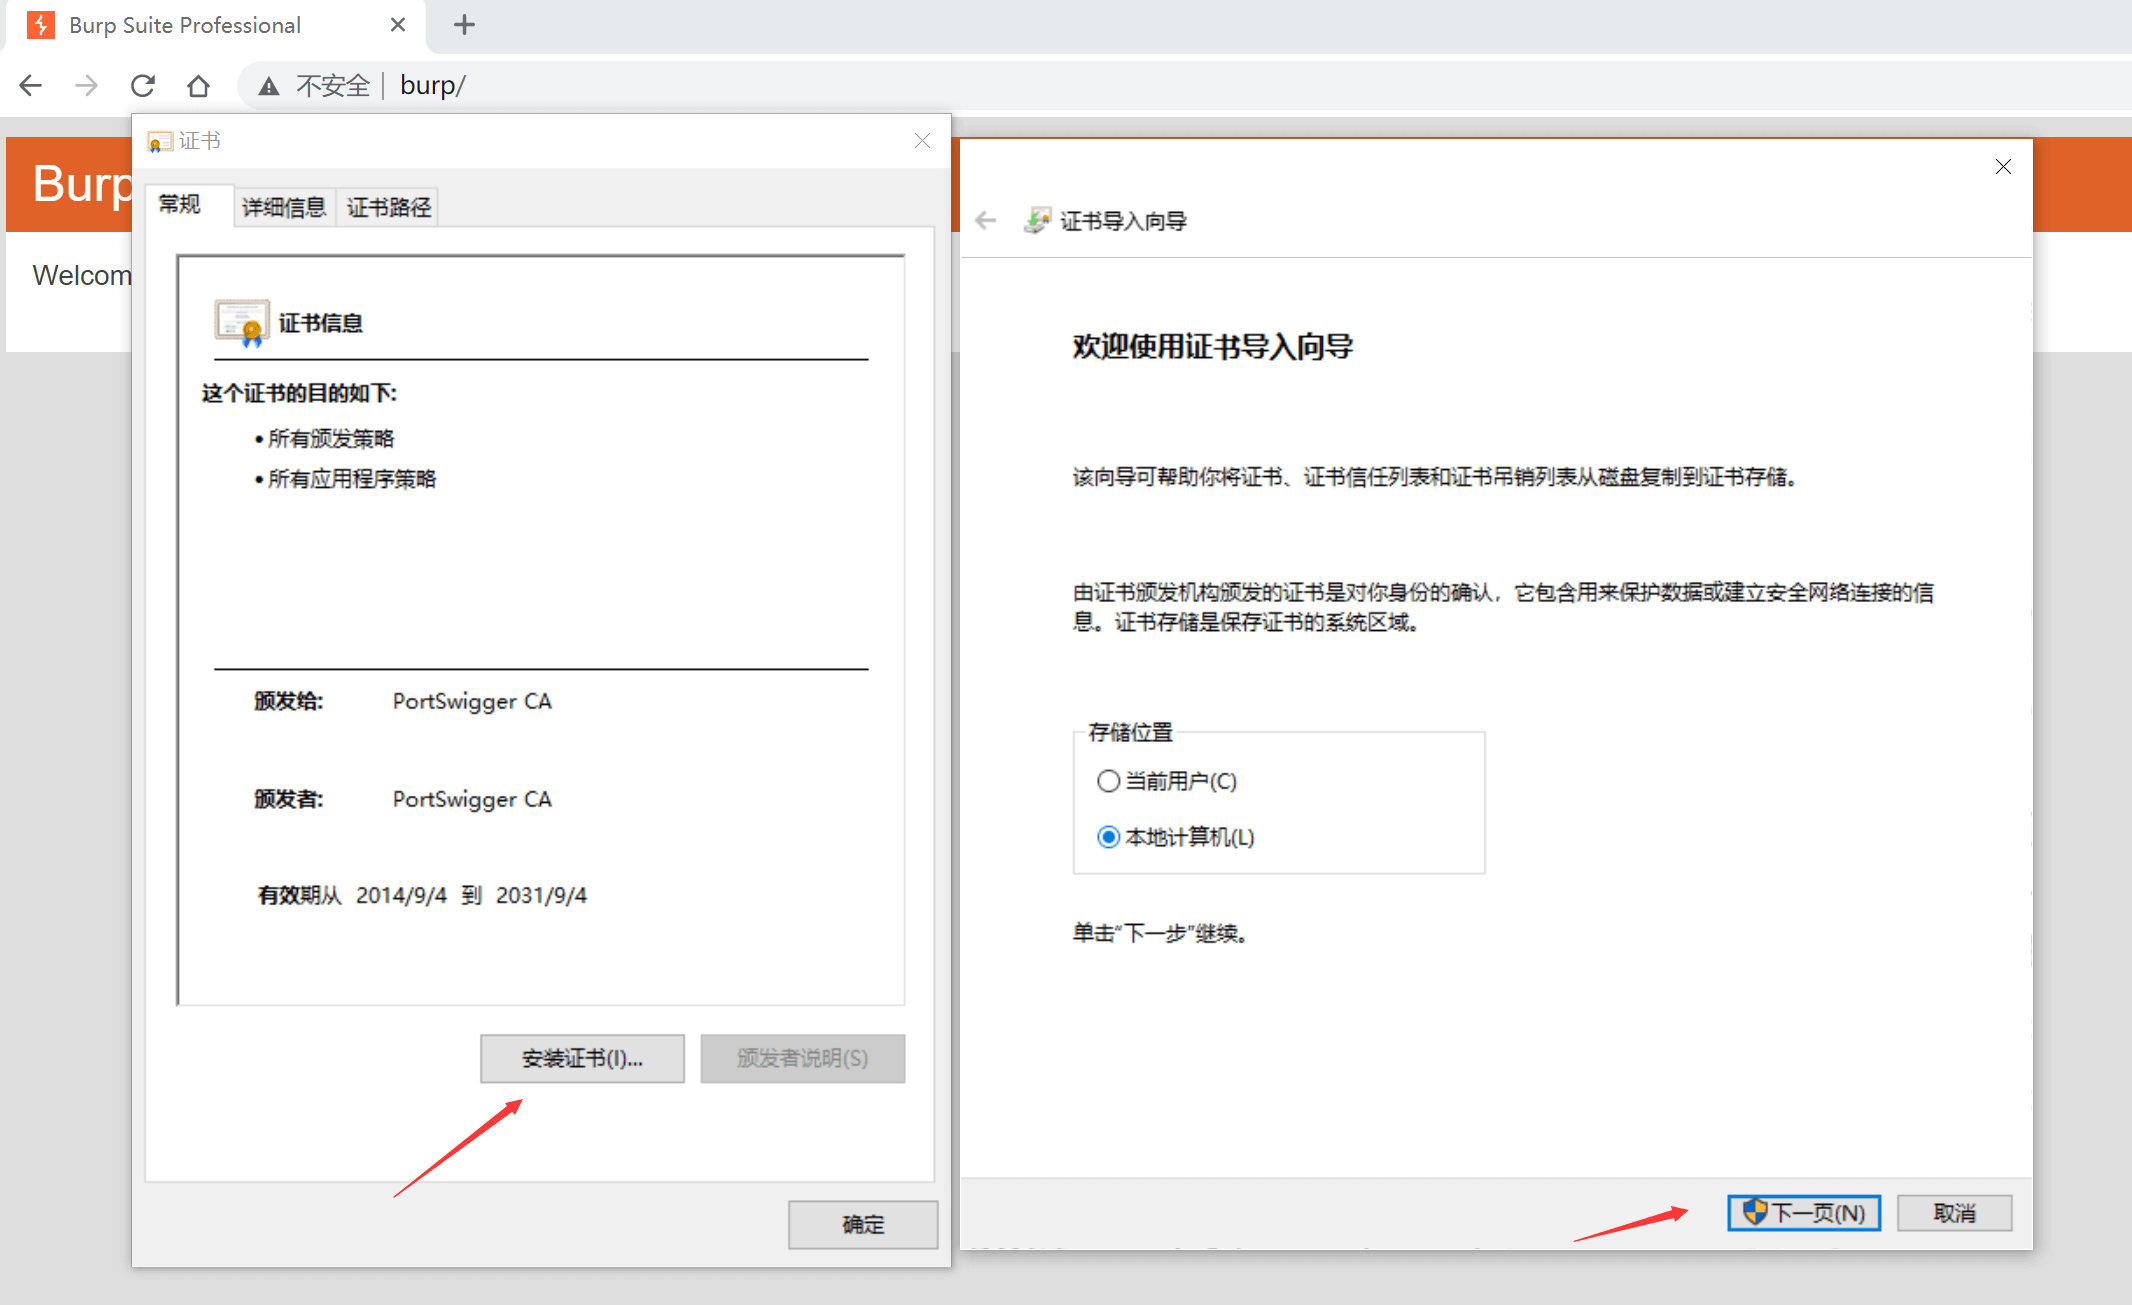Open a new browser tab

pos(464,25)
